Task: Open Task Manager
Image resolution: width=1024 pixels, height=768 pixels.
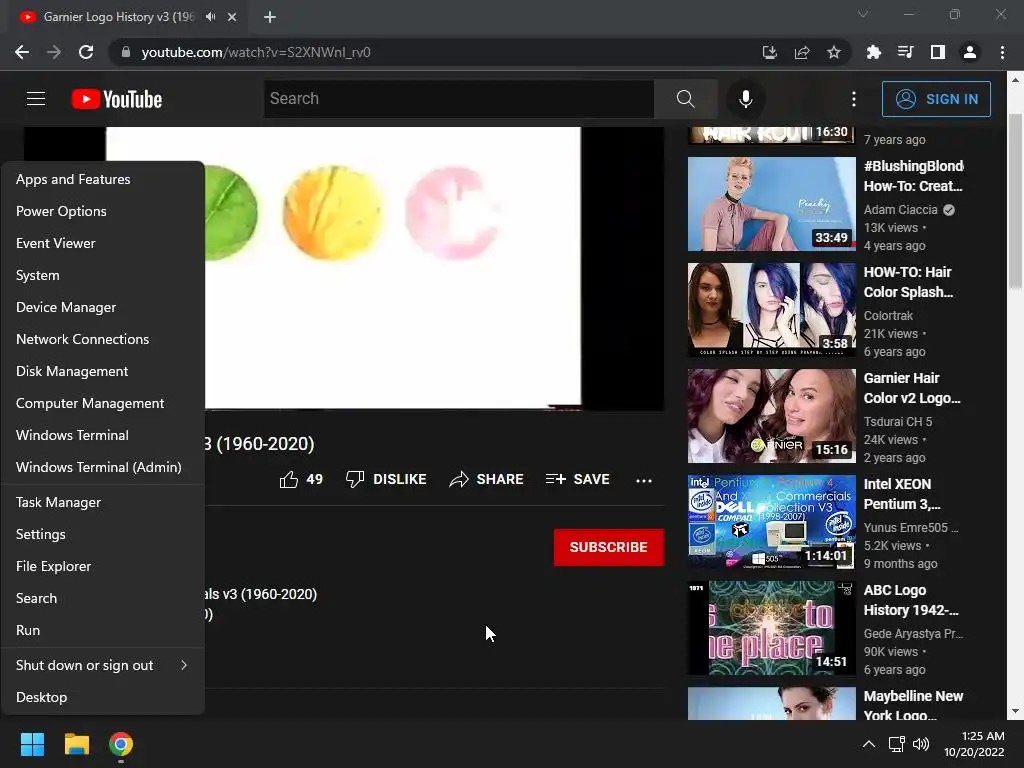Action: click(x=103, y=502)
